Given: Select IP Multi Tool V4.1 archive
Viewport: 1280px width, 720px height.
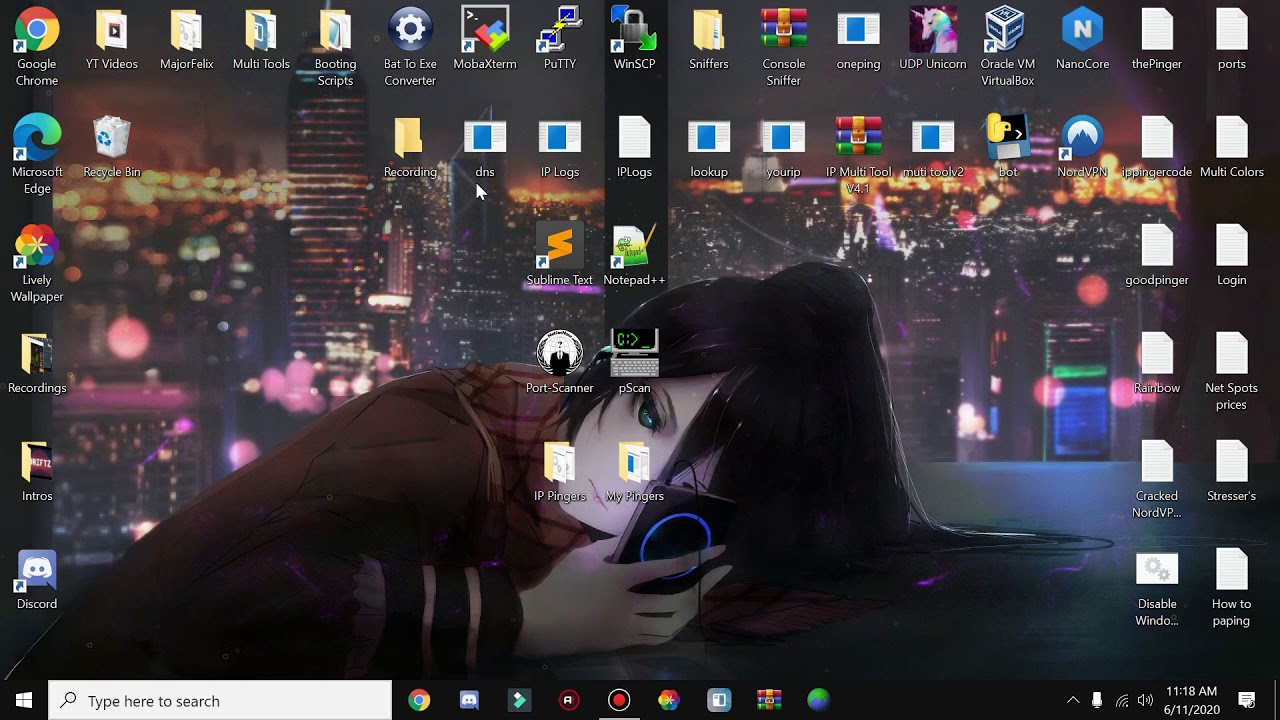Looking at the screenshot, I should 858,138.
